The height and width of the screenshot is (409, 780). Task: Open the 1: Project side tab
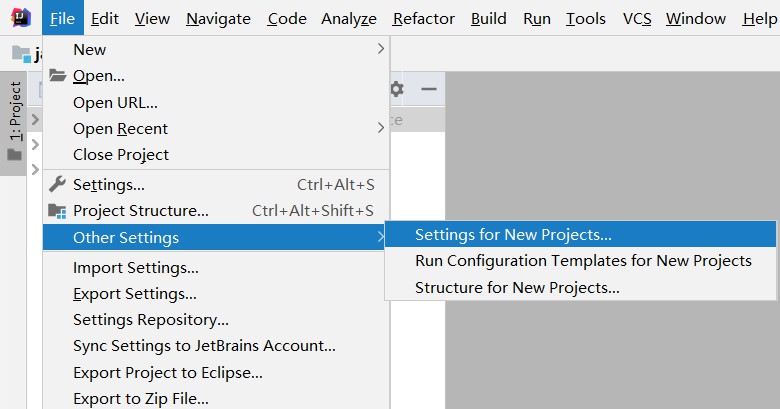tap(14, 110)
